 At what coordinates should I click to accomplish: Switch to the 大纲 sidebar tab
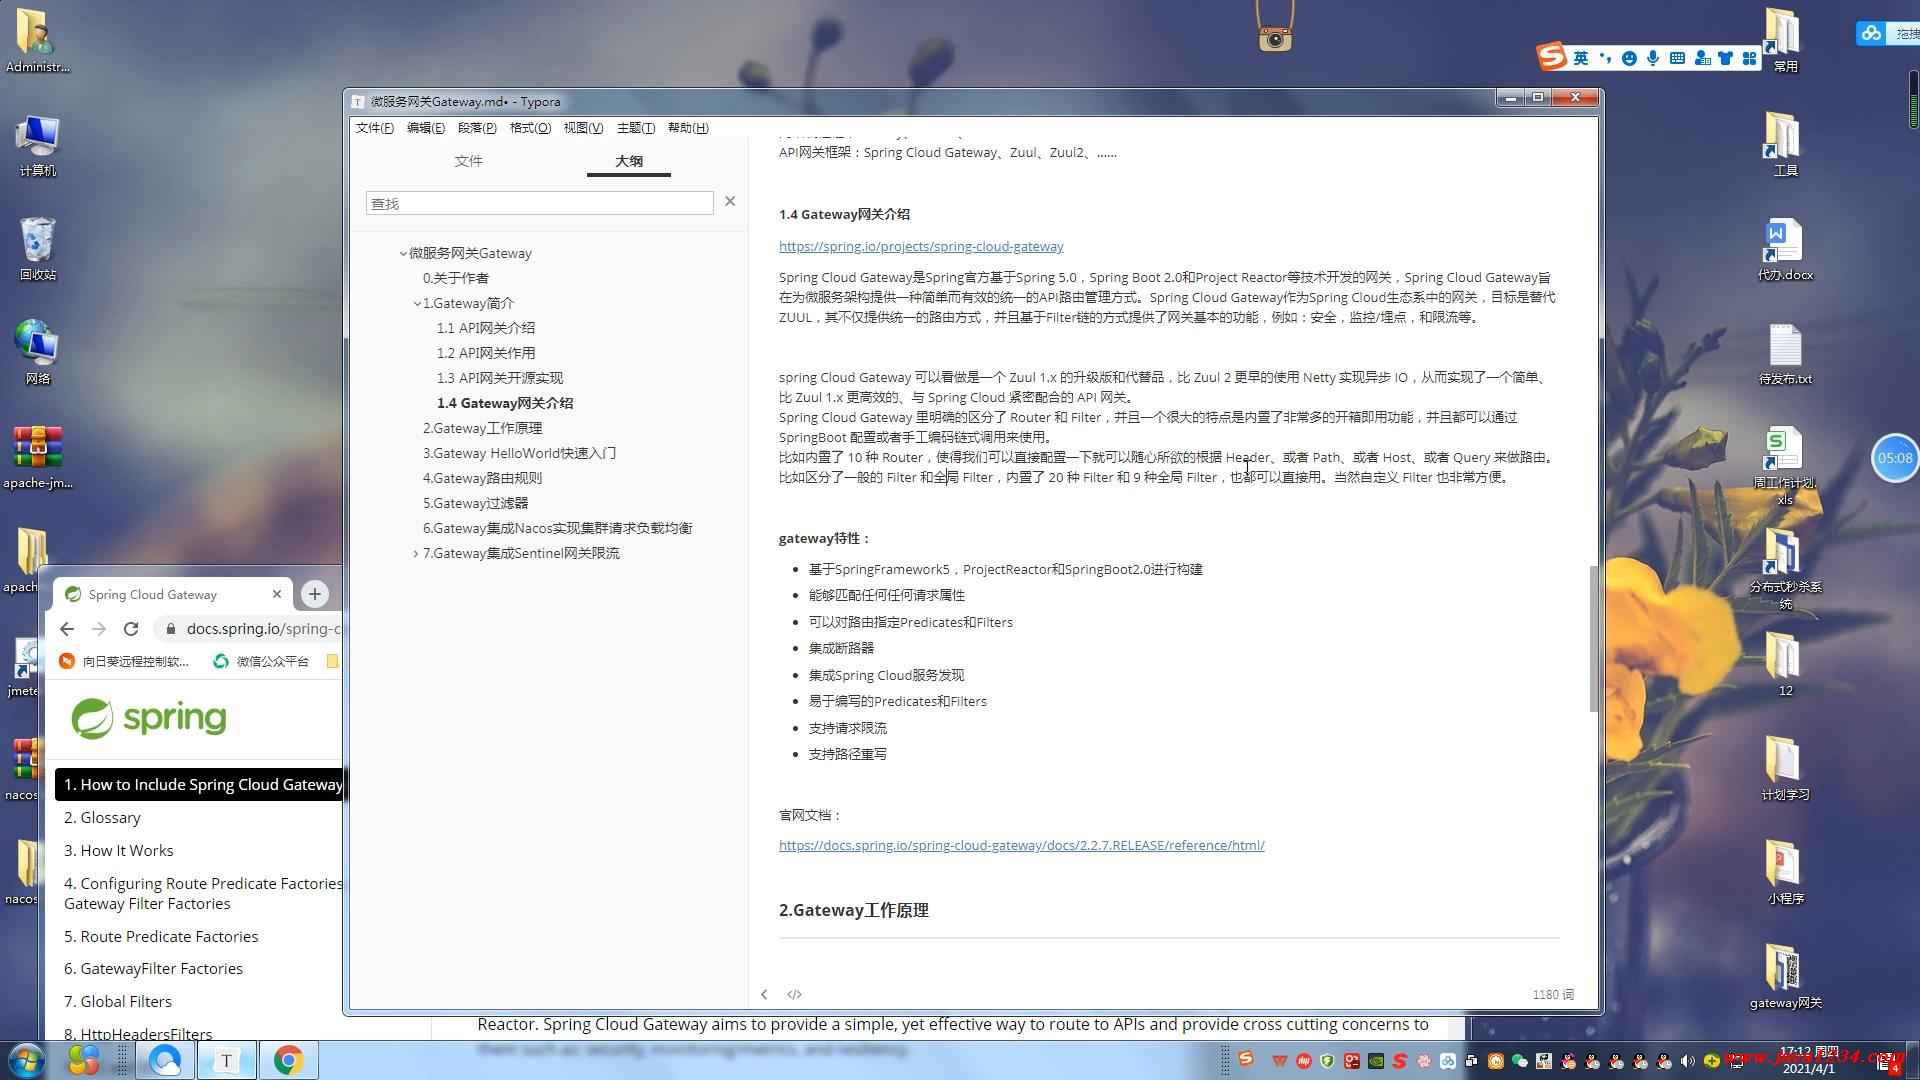(629, 161)
